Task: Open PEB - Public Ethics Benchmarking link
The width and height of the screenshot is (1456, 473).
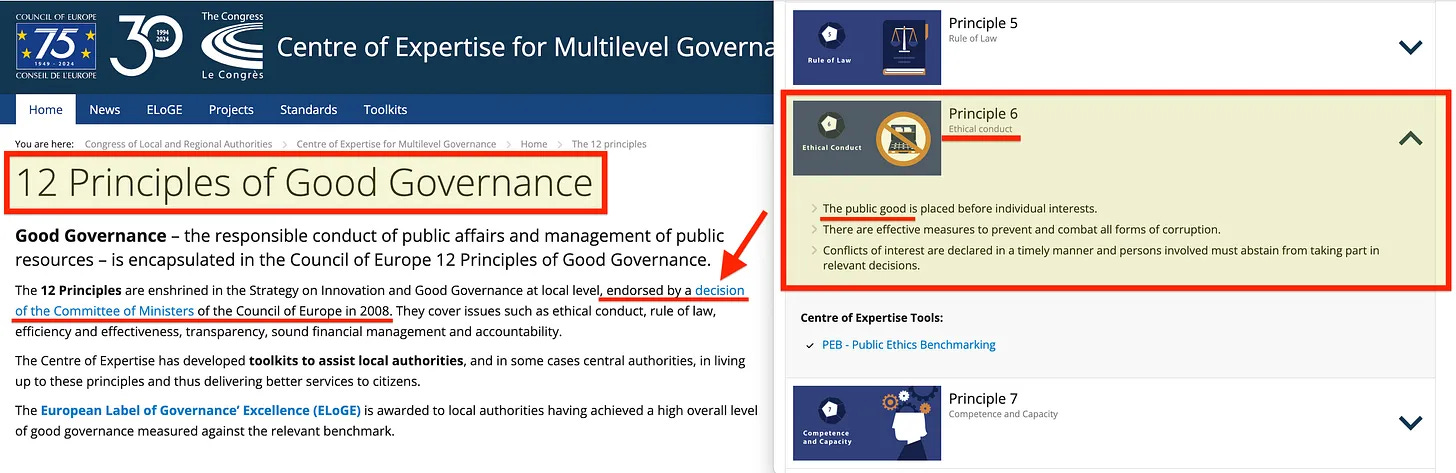Action: 907,345
